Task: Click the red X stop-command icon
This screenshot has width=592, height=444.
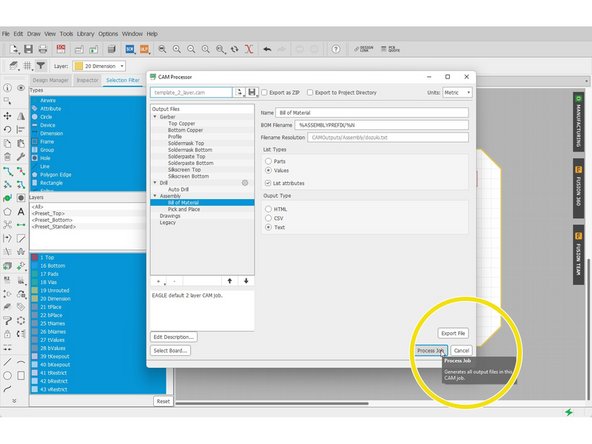Action: coord(249,49)
